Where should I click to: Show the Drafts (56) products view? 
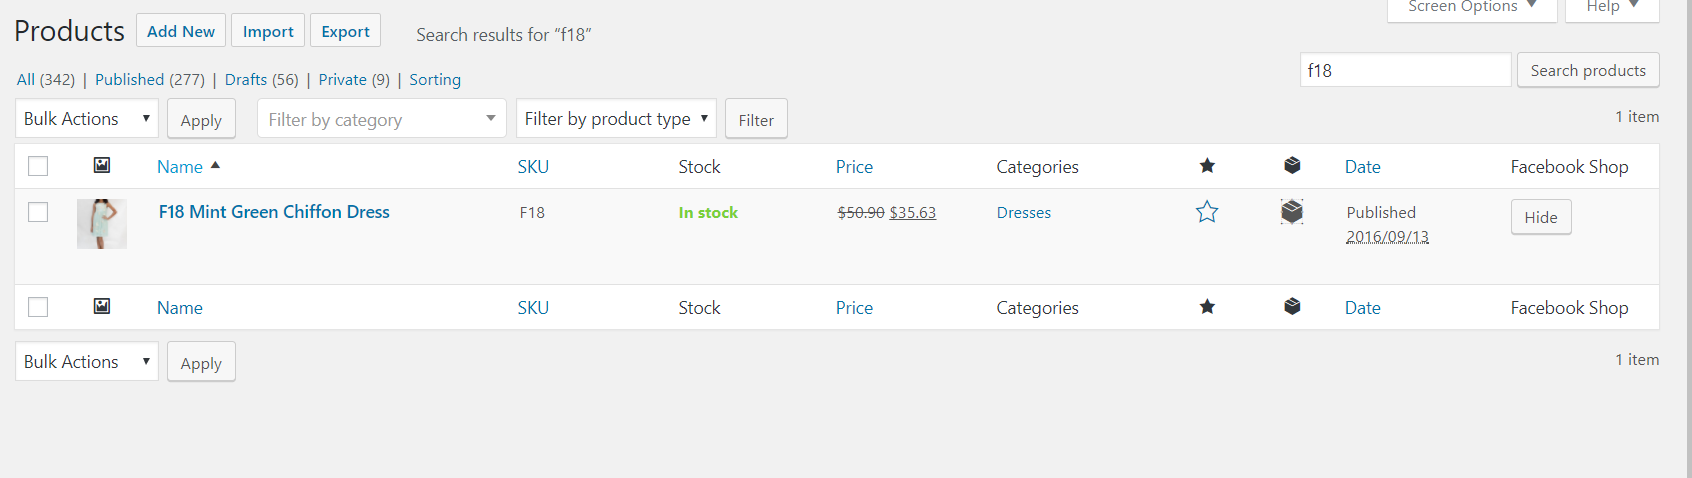261,79
